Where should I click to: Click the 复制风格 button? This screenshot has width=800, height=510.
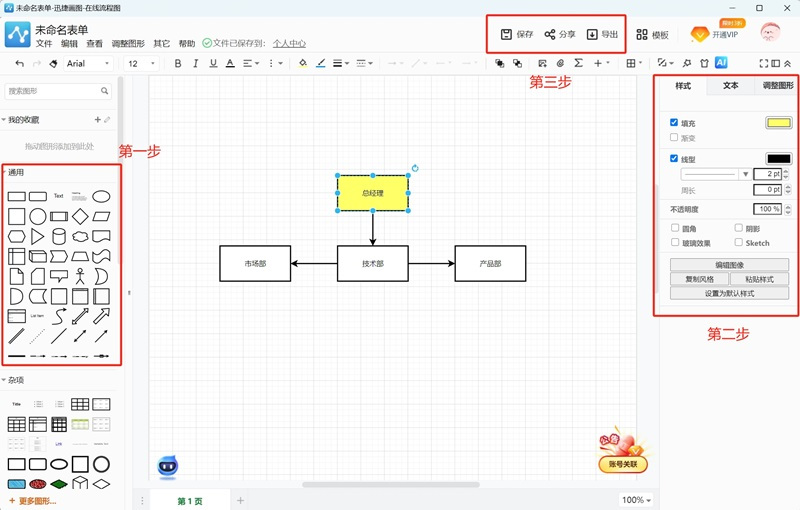[x=699, y=279]
